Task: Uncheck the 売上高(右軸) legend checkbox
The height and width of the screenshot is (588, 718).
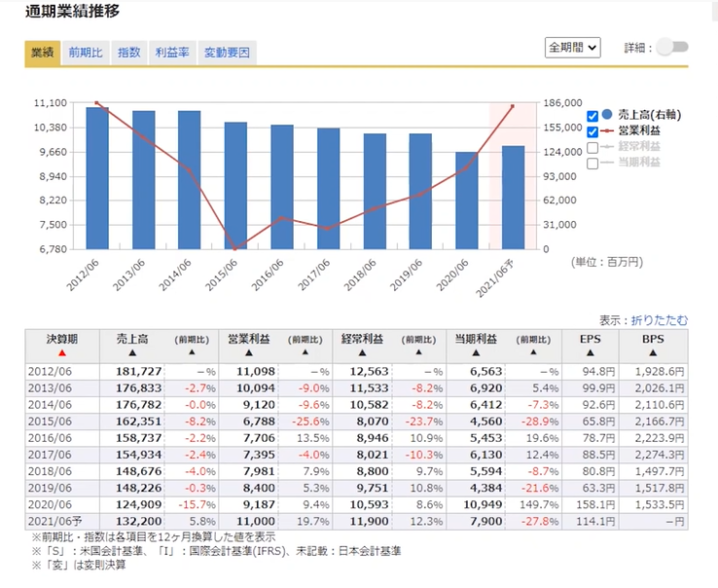Action: pyautogui.click(x=593, y=115)
